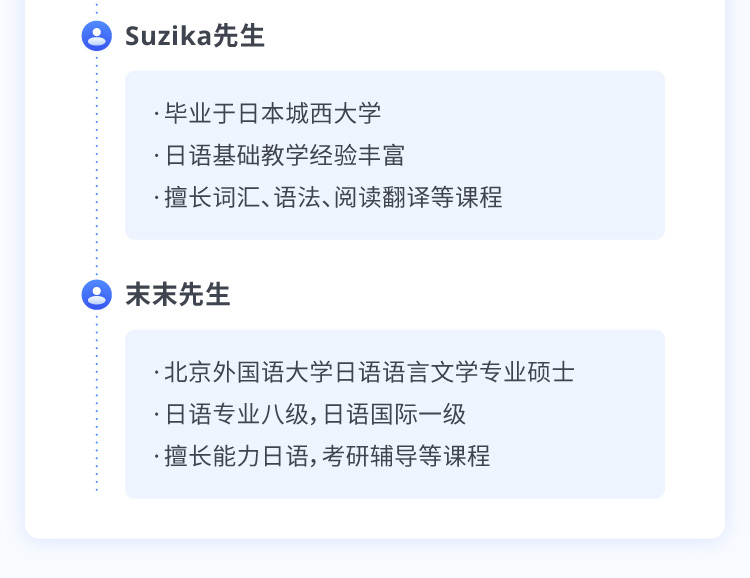The image size is (750, 578).
Task: Click the dotted timeline above Suzika's avatar
Action: [97, 10]
